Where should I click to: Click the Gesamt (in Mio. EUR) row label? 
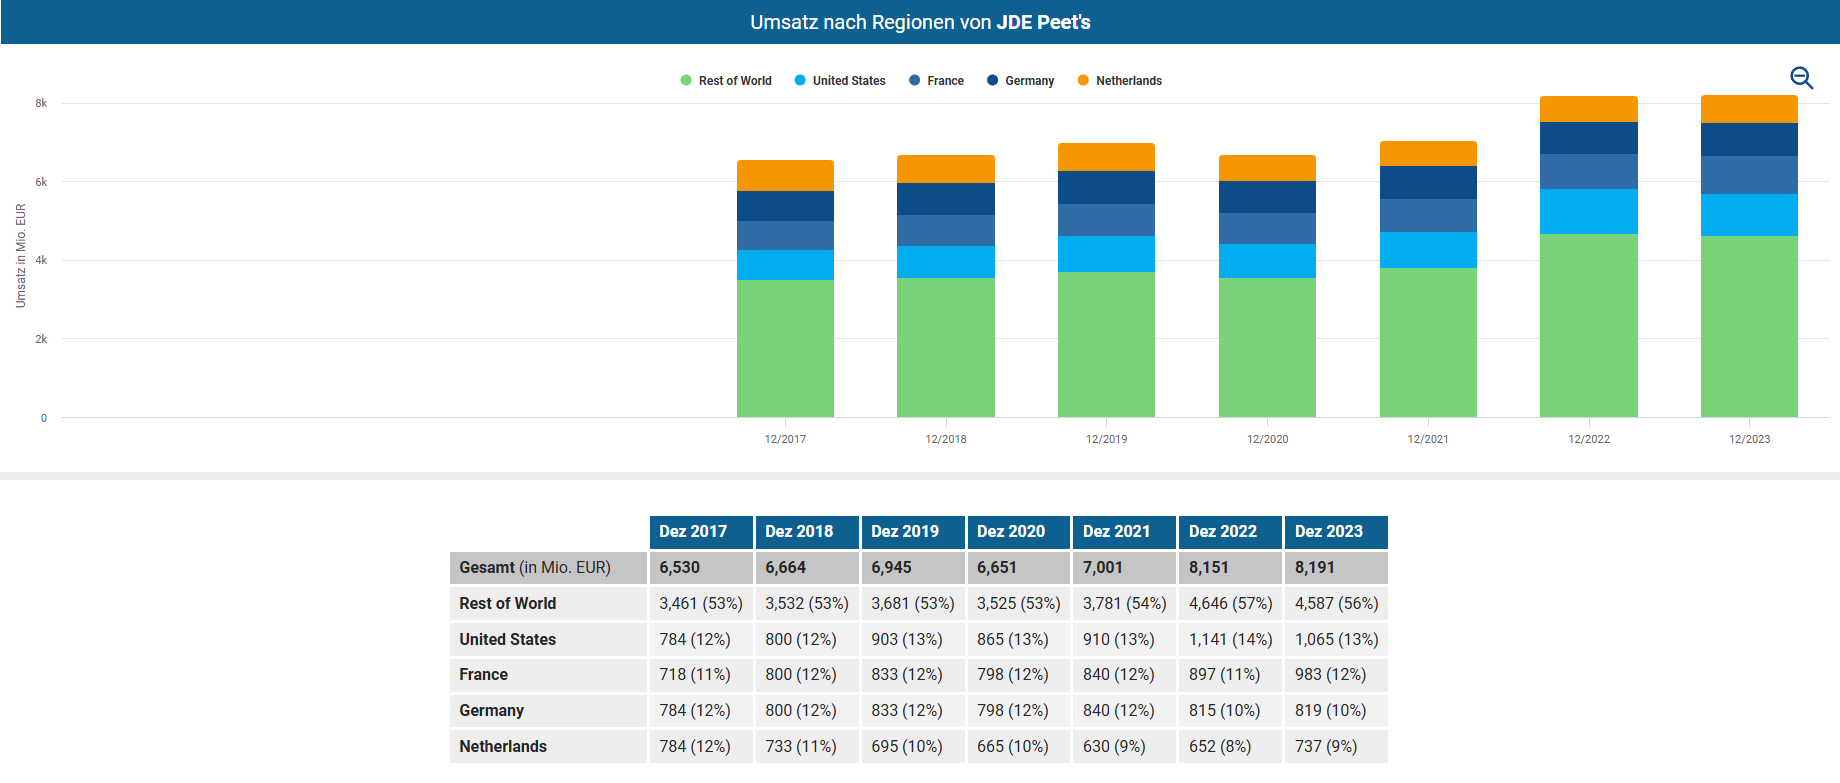tap(535, 568)
